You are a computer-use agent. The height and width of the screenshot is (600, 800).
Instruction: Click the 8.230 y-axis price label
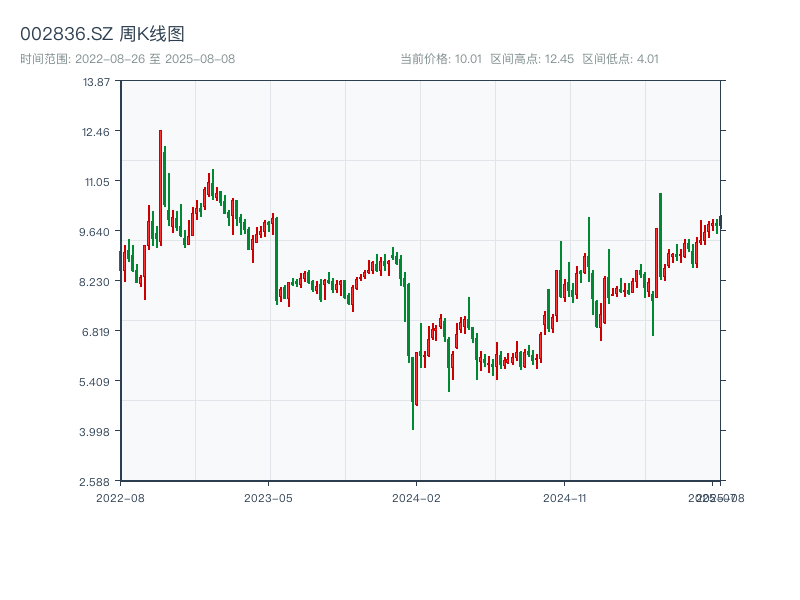97,282
